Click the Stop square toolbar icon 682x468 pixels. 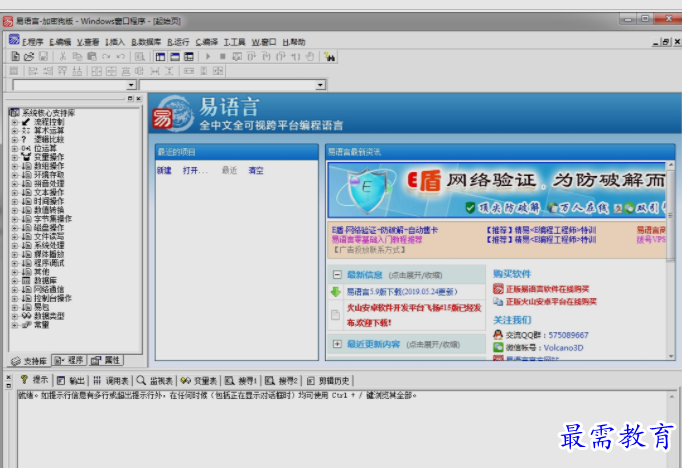[x=223, y=57]
